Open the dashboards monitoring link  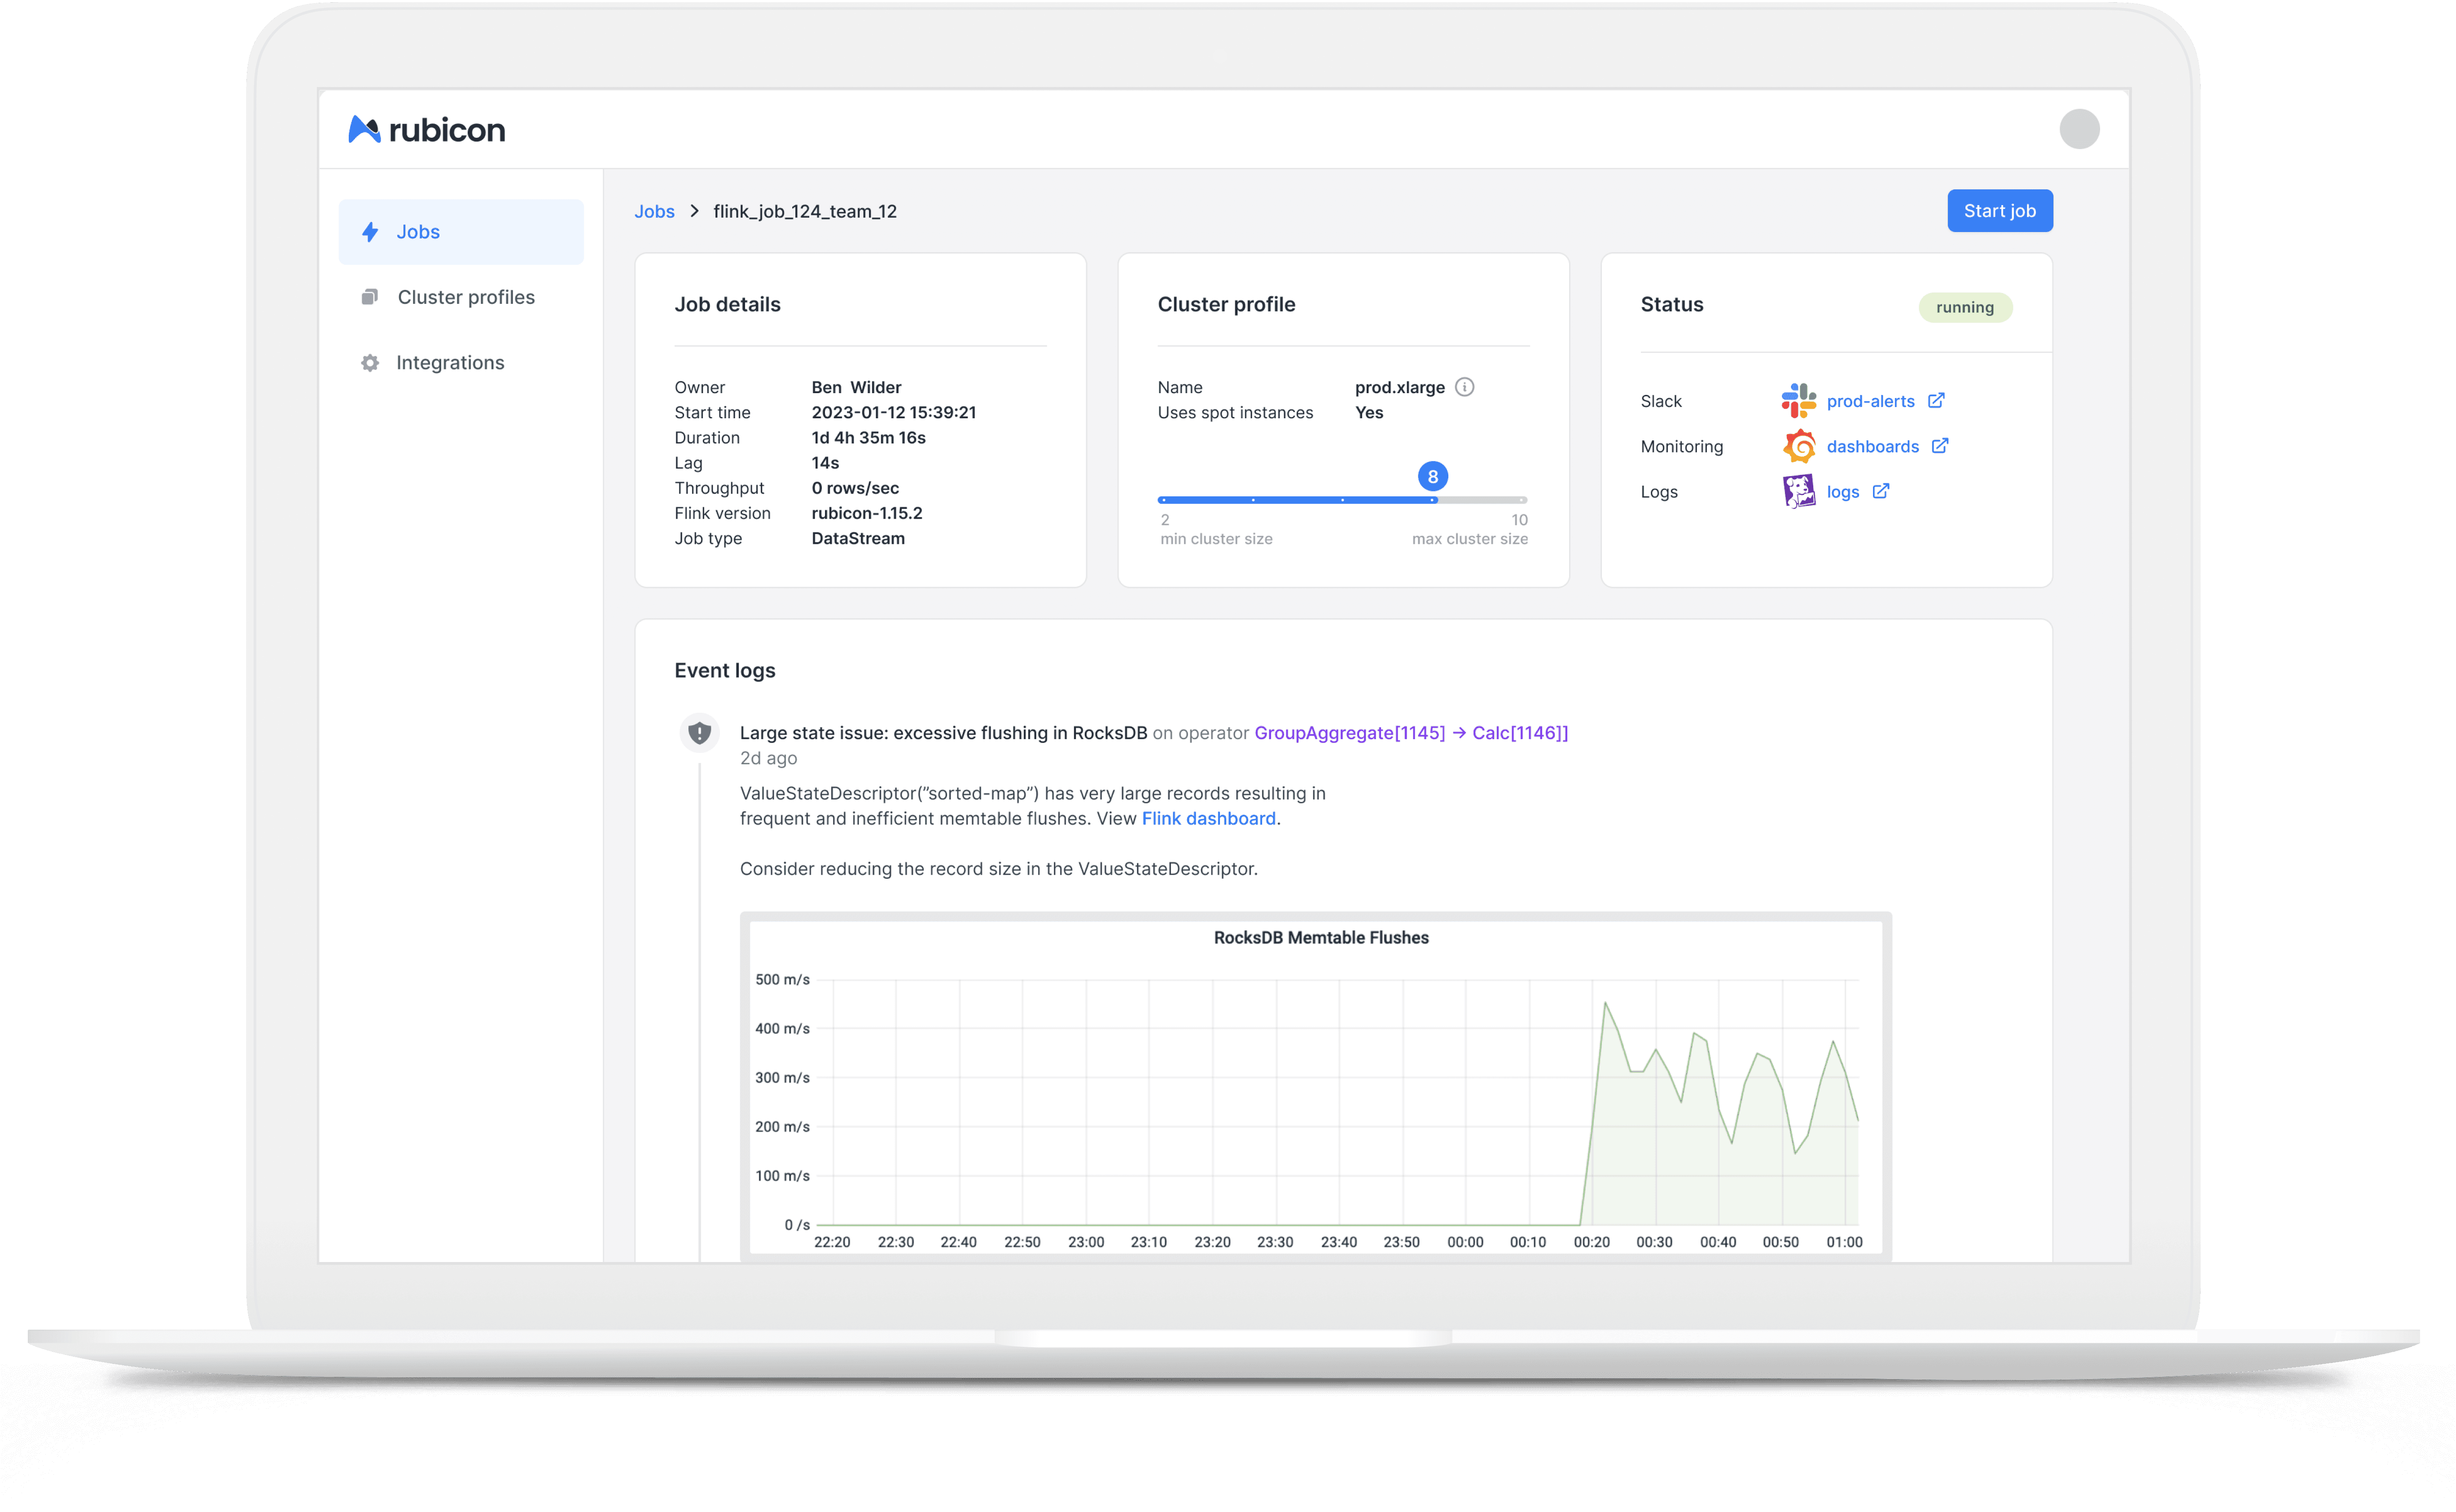tap(1872, 446)
